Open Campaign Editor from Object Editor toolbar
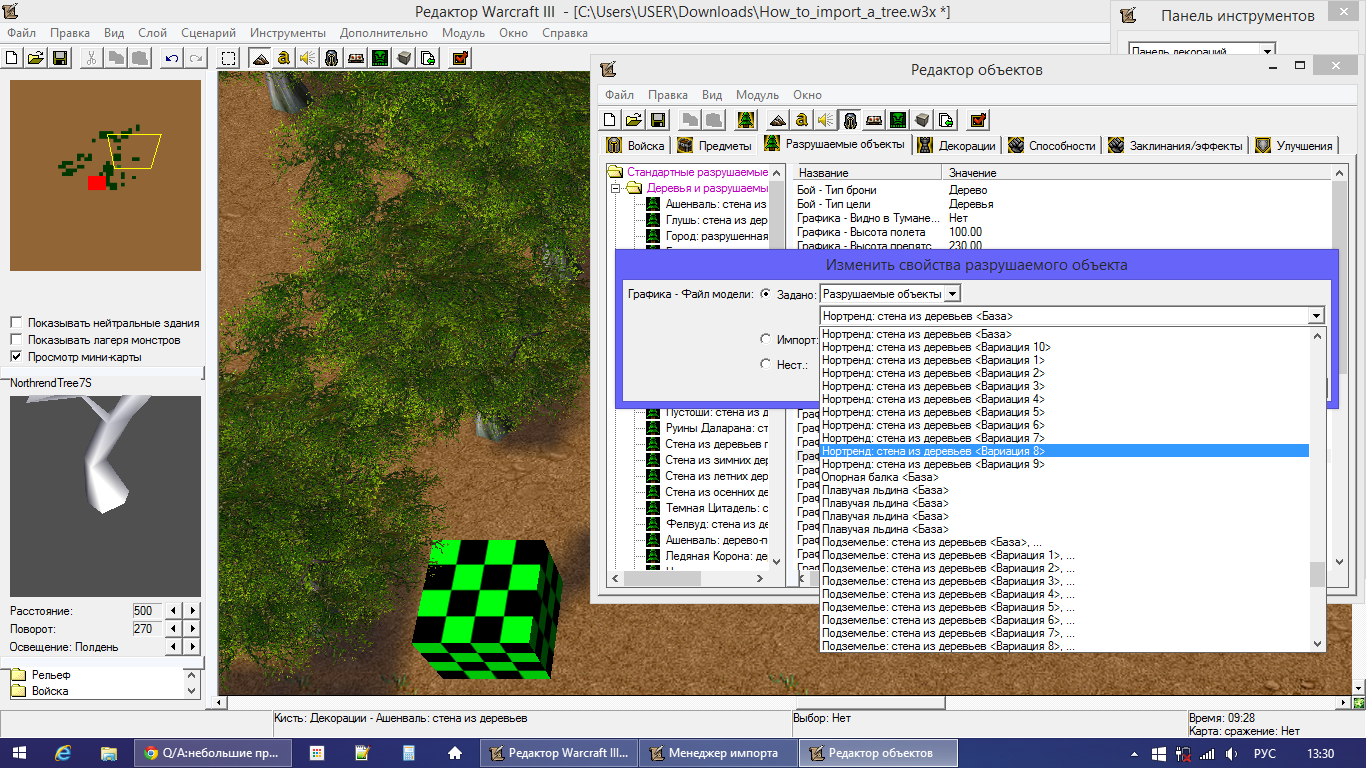 pos(873,120)
